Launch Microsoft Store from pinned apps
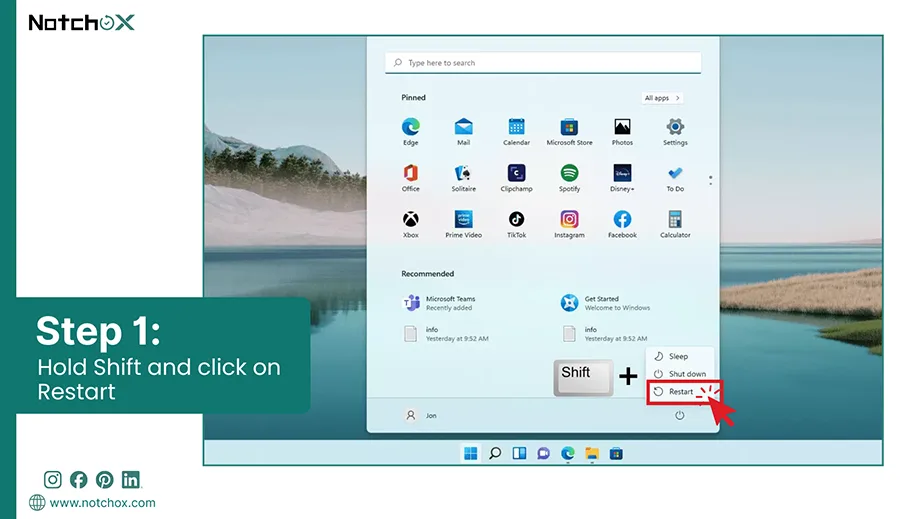The width and height of the screenshot is (922, 519). pyautogui.click(x=569, y=131)
